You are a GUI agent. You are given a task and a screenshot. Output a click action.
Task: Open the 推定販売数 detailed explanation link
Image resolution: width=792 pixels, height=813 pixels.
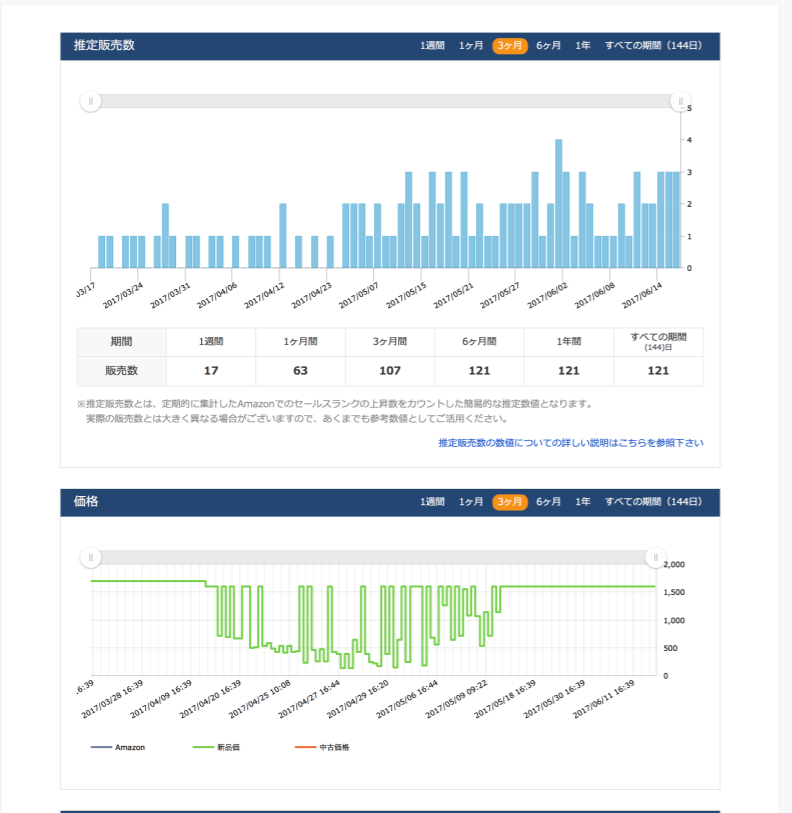click(x=570, y=443)
